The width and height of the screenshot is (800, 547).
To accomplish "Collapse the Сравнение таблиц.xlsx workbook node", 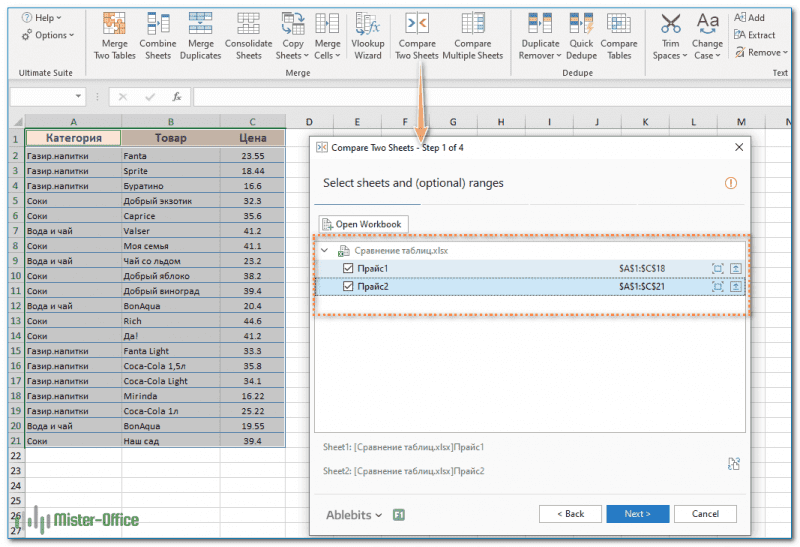I will 324,250.
